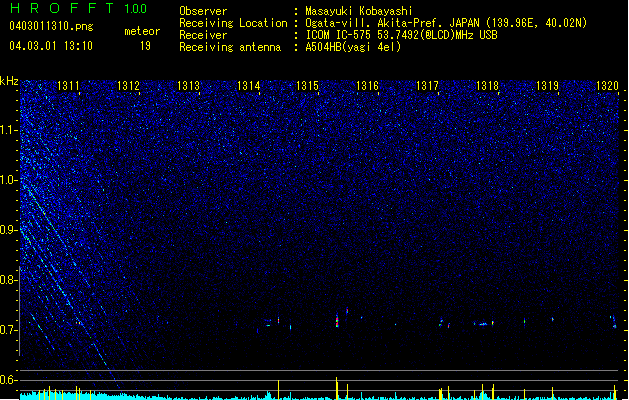Select the Ogata-vill. Akita-Pref. JAPAN location text
Screen dimensions: 629x400
point(446,23)
